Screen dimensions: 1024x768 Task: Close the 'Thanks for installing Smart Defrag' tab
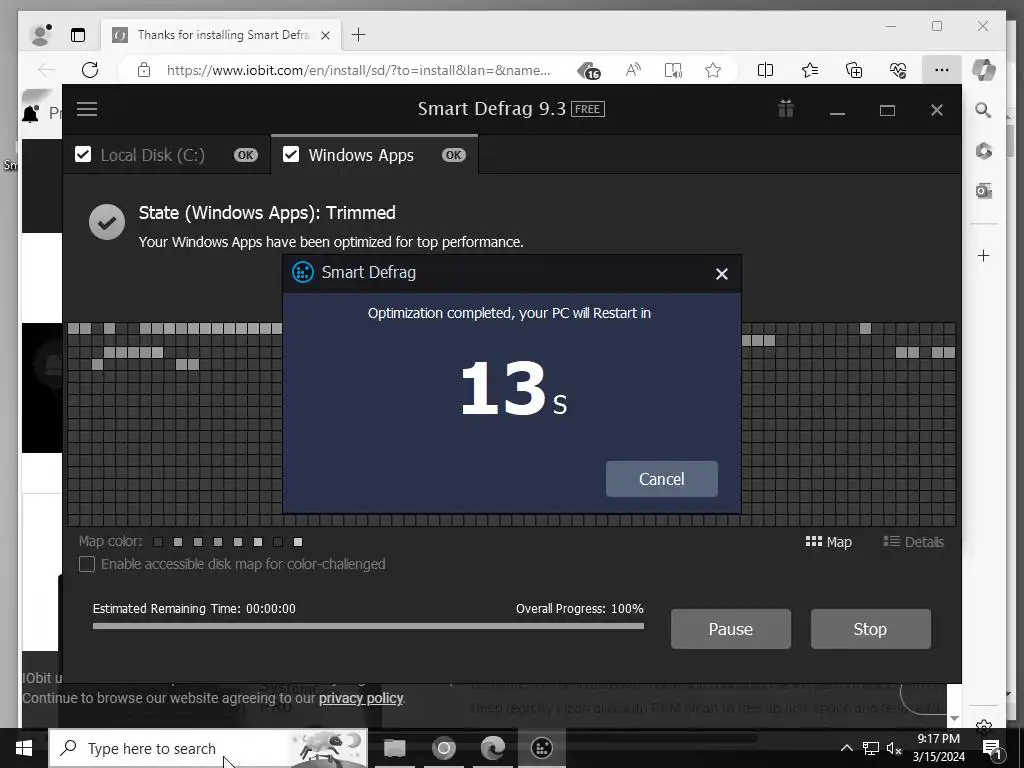[325, 35]
